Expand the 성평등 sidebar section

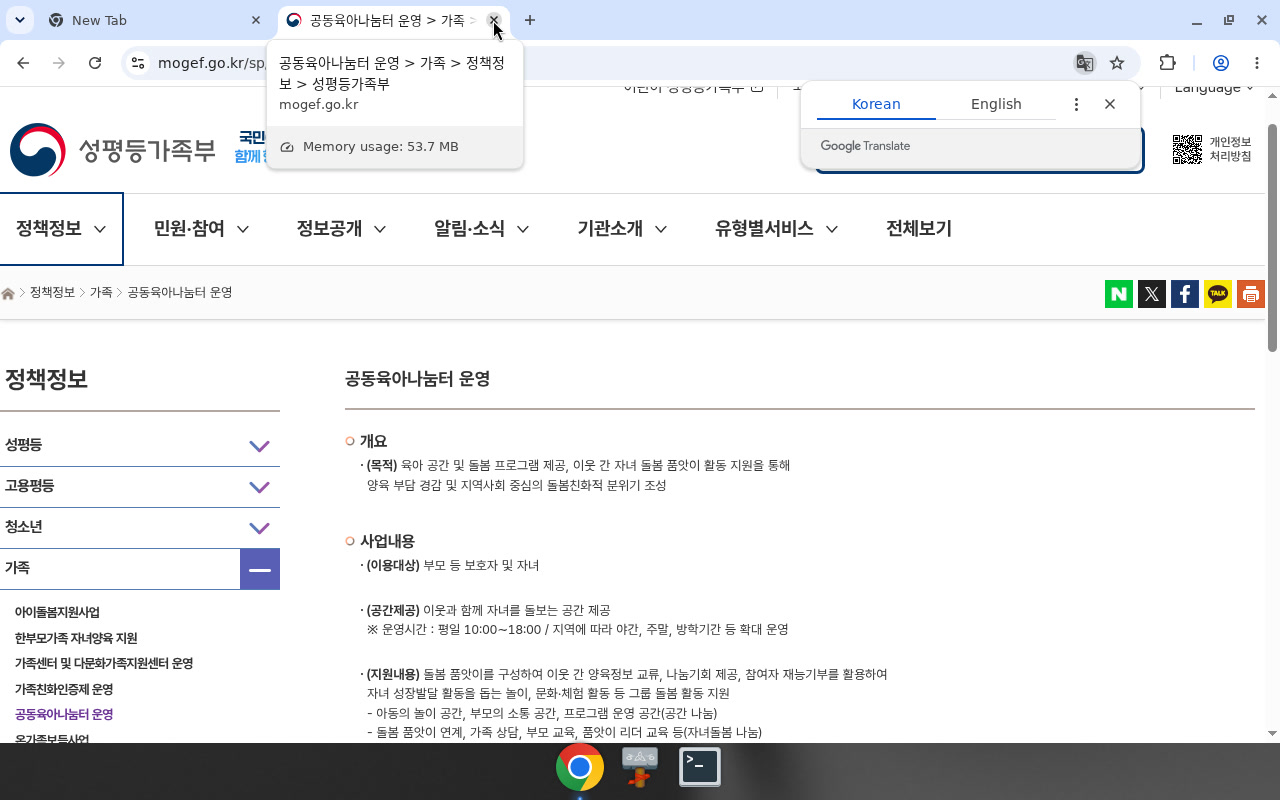pyautogui.click(x=259, y=446)
